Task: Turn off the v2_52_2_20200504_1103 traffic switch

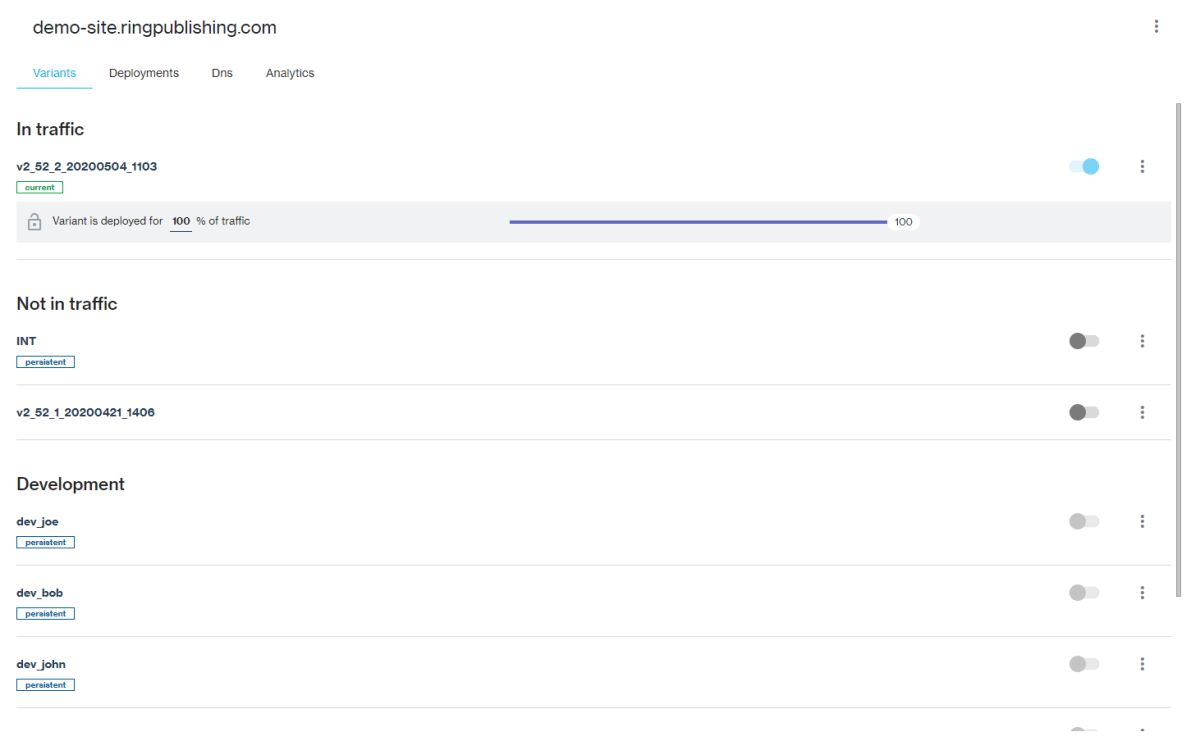Action: click(1084, 167)
